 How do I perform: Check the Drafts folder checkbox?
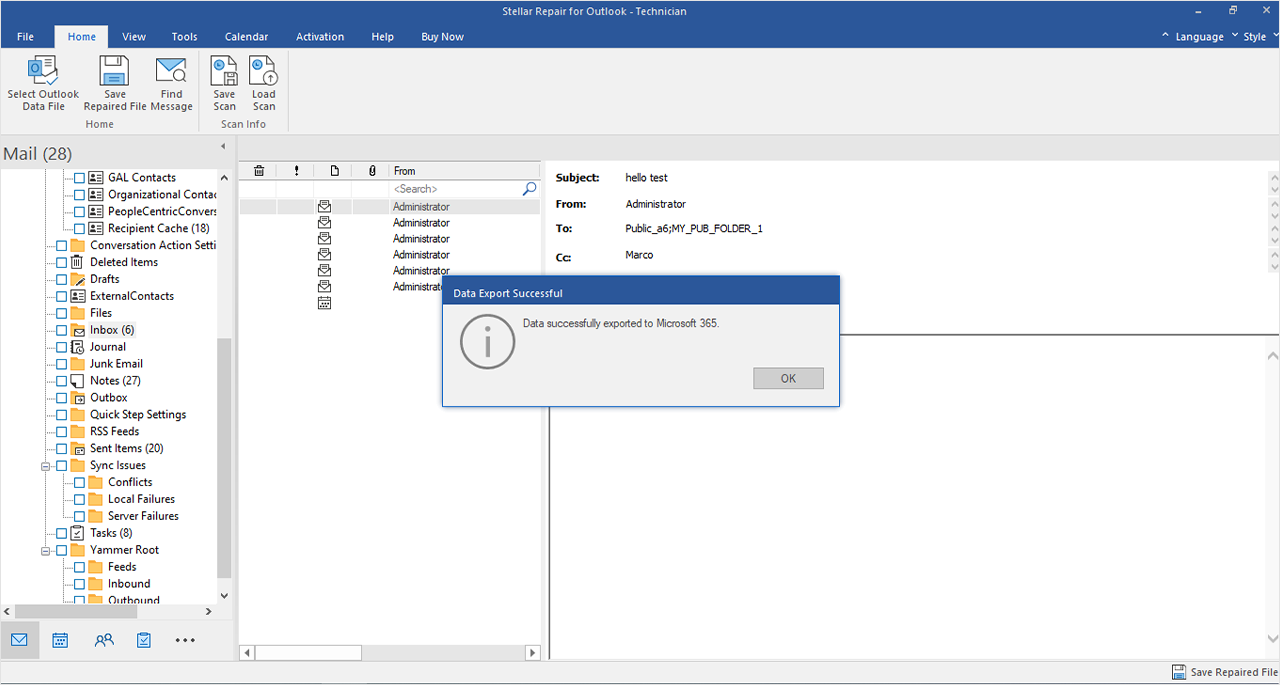pos(62,279)
